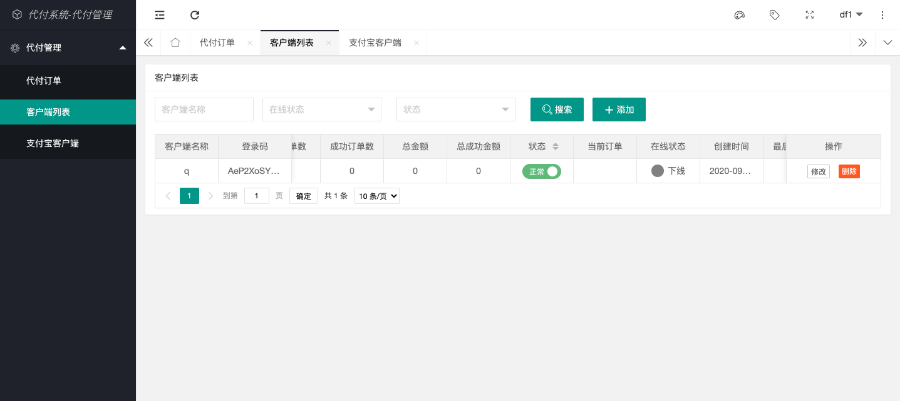Open the vertical three-dot more menu
900x401 pixels.
click(x=882, y=15)
